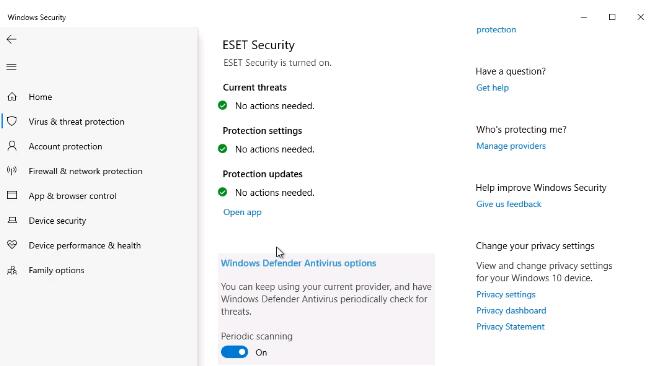Open the hamburger navigation menu
Screen dimensions: 648x366
point(11,67)
